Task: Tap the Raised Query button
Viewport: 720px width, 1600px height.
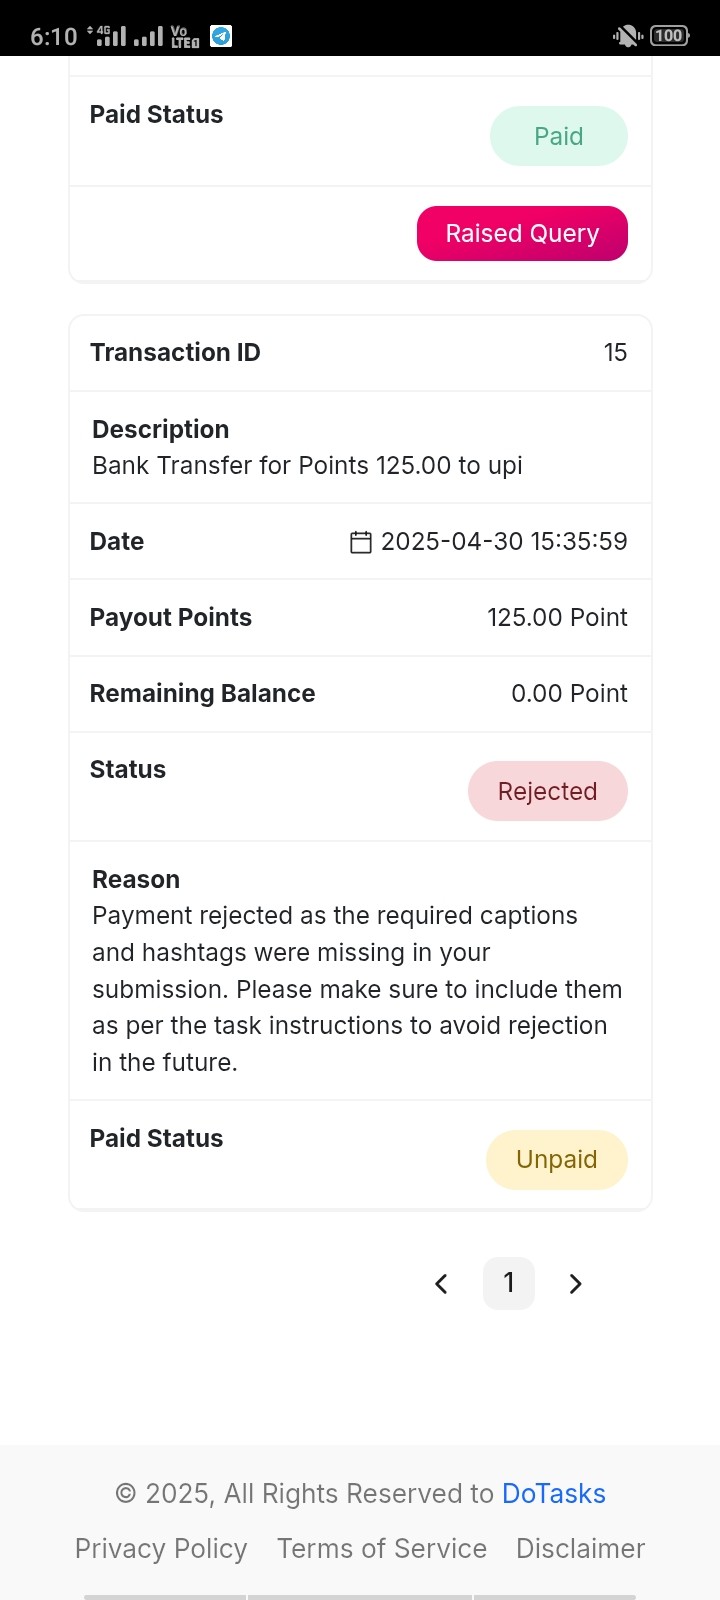Action: [x=522, y=233]
